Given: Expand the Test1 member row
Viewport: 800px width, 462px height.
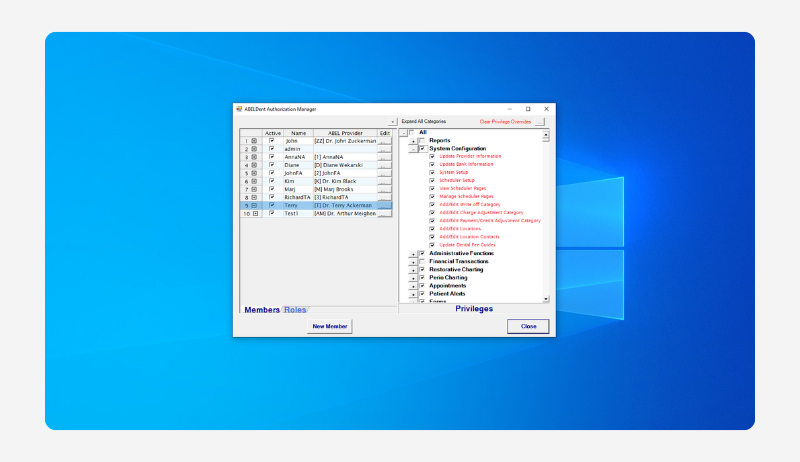Looking at the screenshot, I should pyautogui.click(x=256, y=214).
